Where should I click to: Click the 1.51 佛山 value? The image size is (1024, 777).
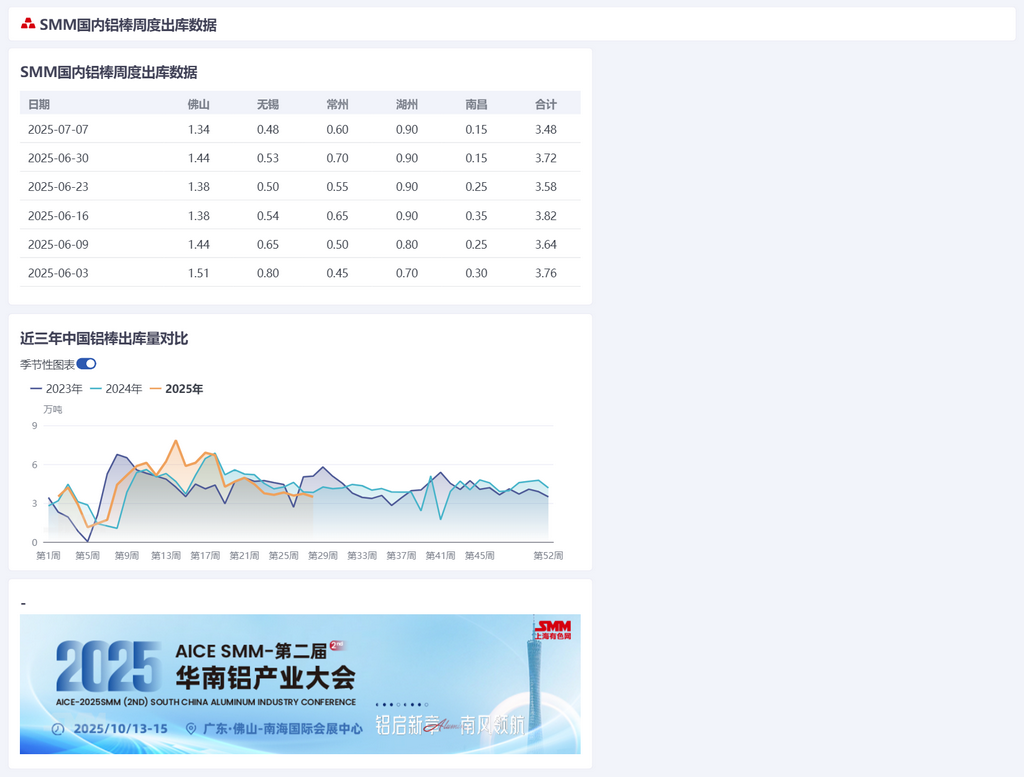(199, 273)
